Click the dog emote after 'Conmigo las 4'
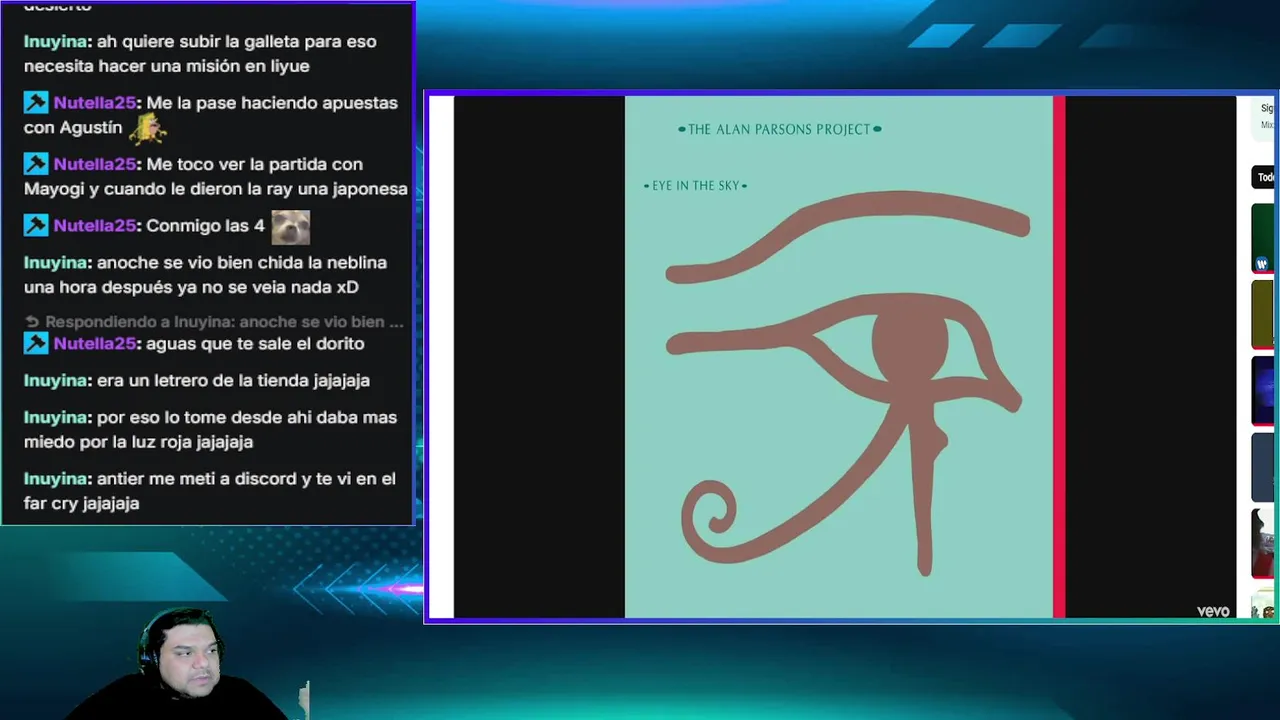This screenshot has width=1280, height=720. point(291,227)
